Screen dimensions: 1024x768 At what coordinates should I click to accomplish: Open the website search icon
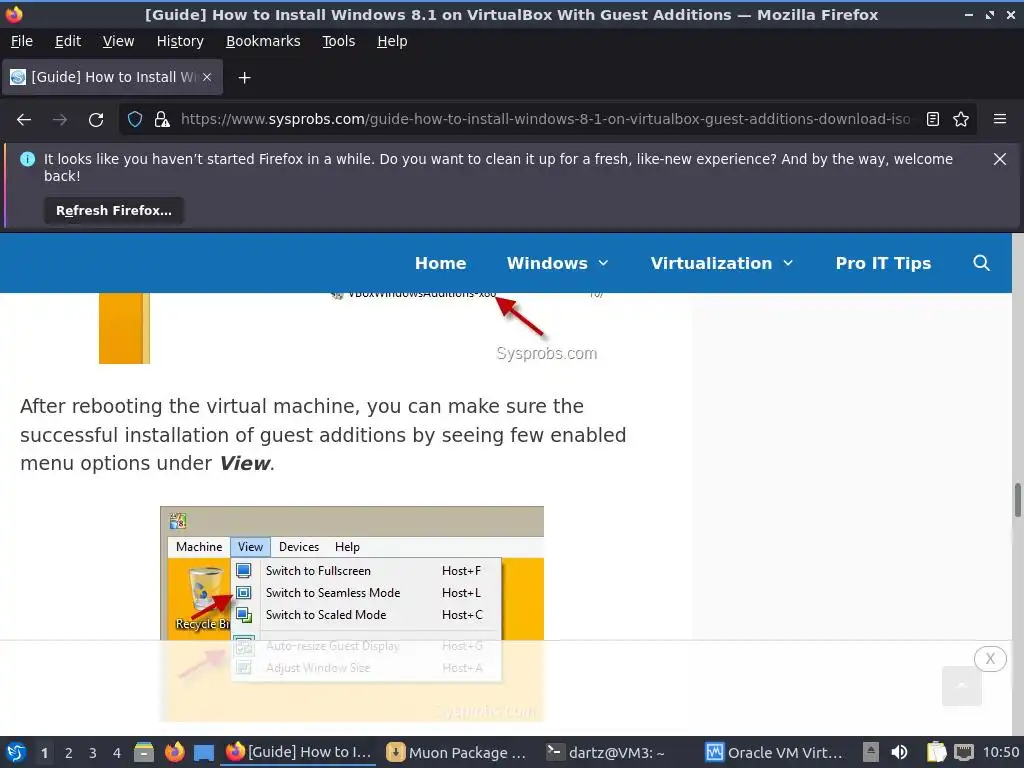pos(981,263)
